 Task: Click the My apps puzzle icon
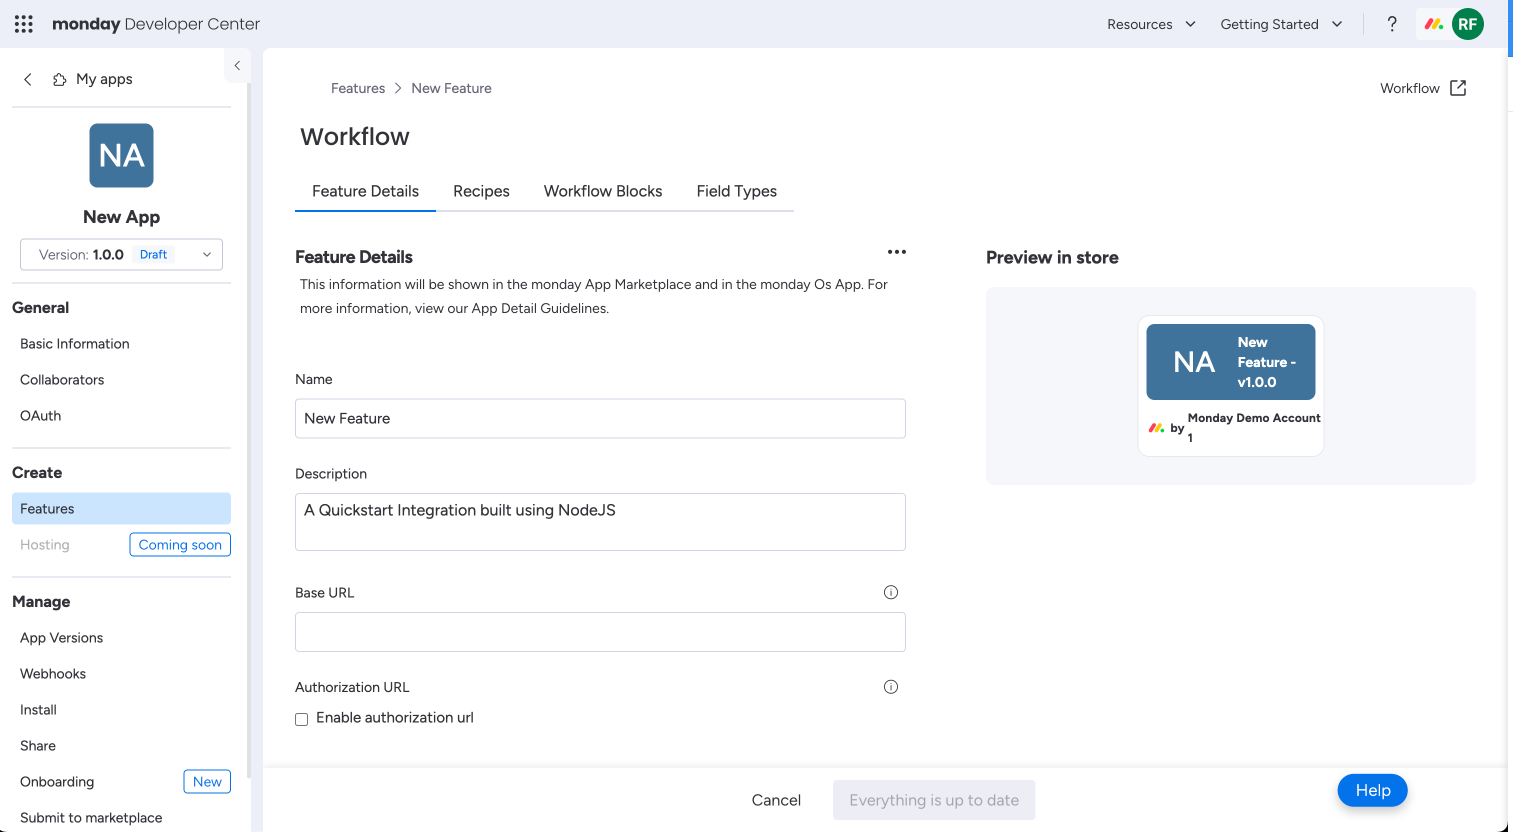[60, 79]
